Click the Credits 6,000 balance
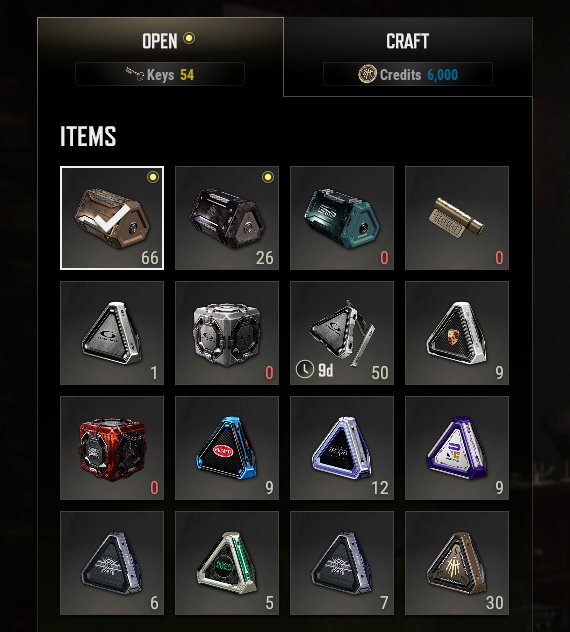Screen dimensions: 570x632 pos(408,74)
